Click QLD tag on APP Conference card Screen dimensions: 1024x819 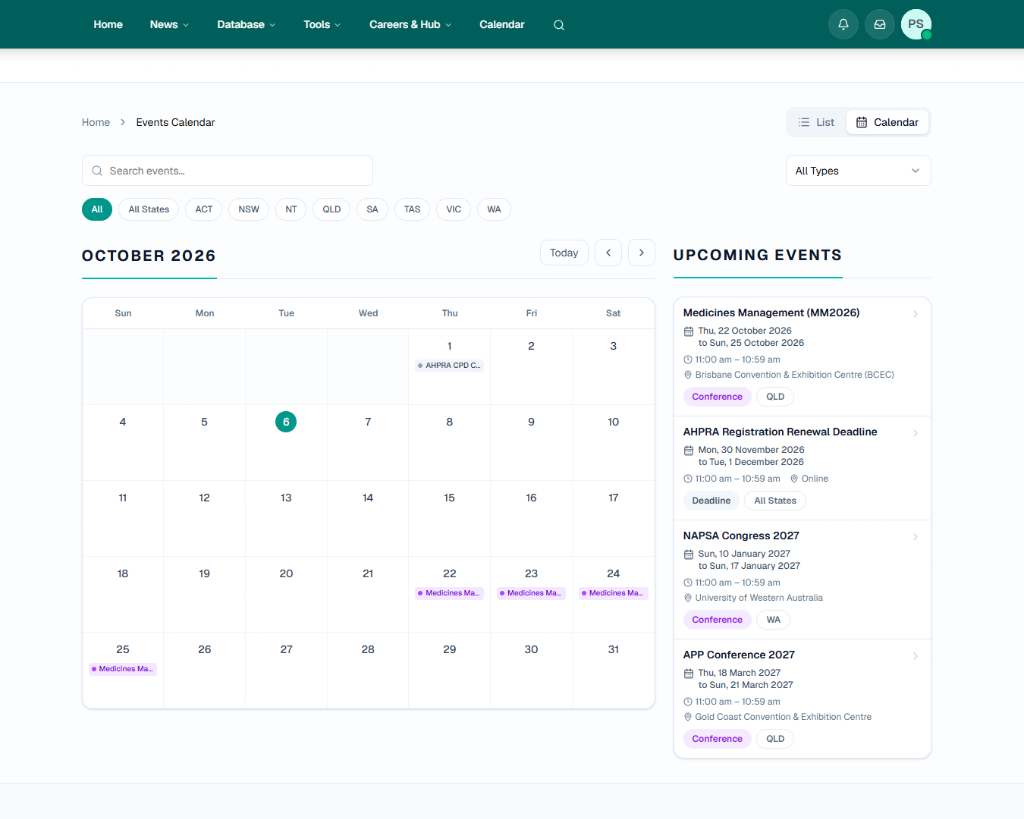click(x=775, y=739)
